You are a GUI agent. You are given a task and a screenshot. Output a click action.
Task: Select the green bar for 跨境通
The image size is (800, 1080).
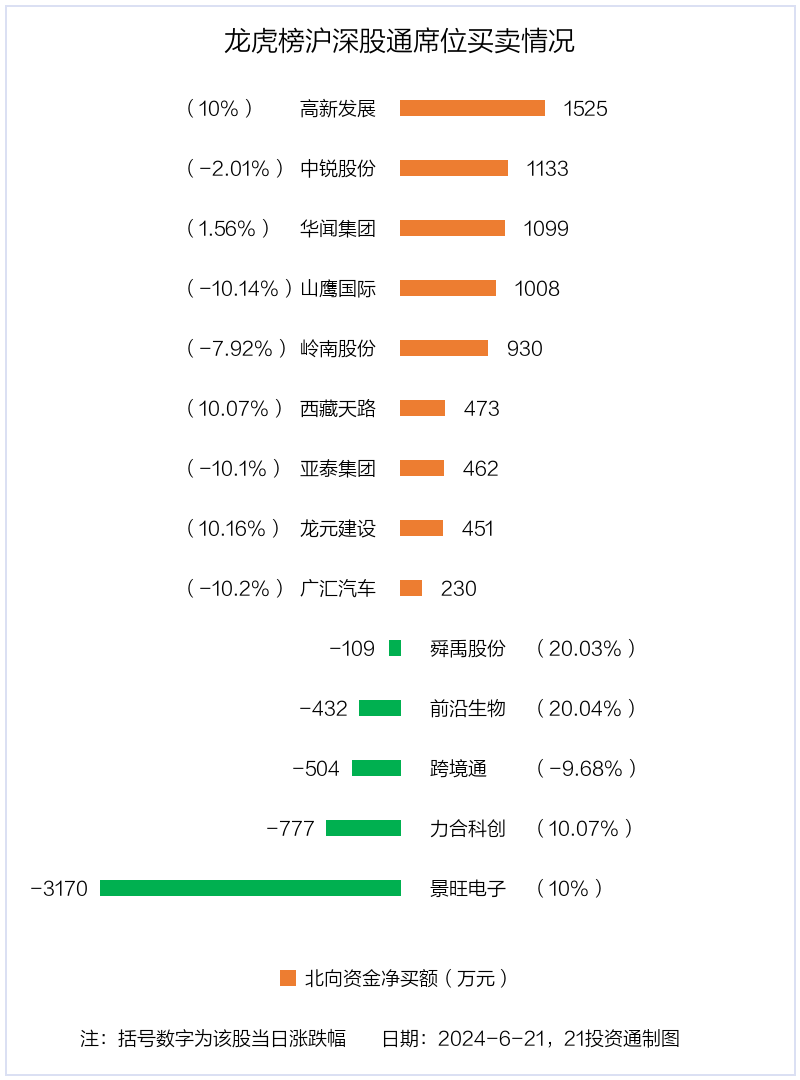[x=376, y=768]
